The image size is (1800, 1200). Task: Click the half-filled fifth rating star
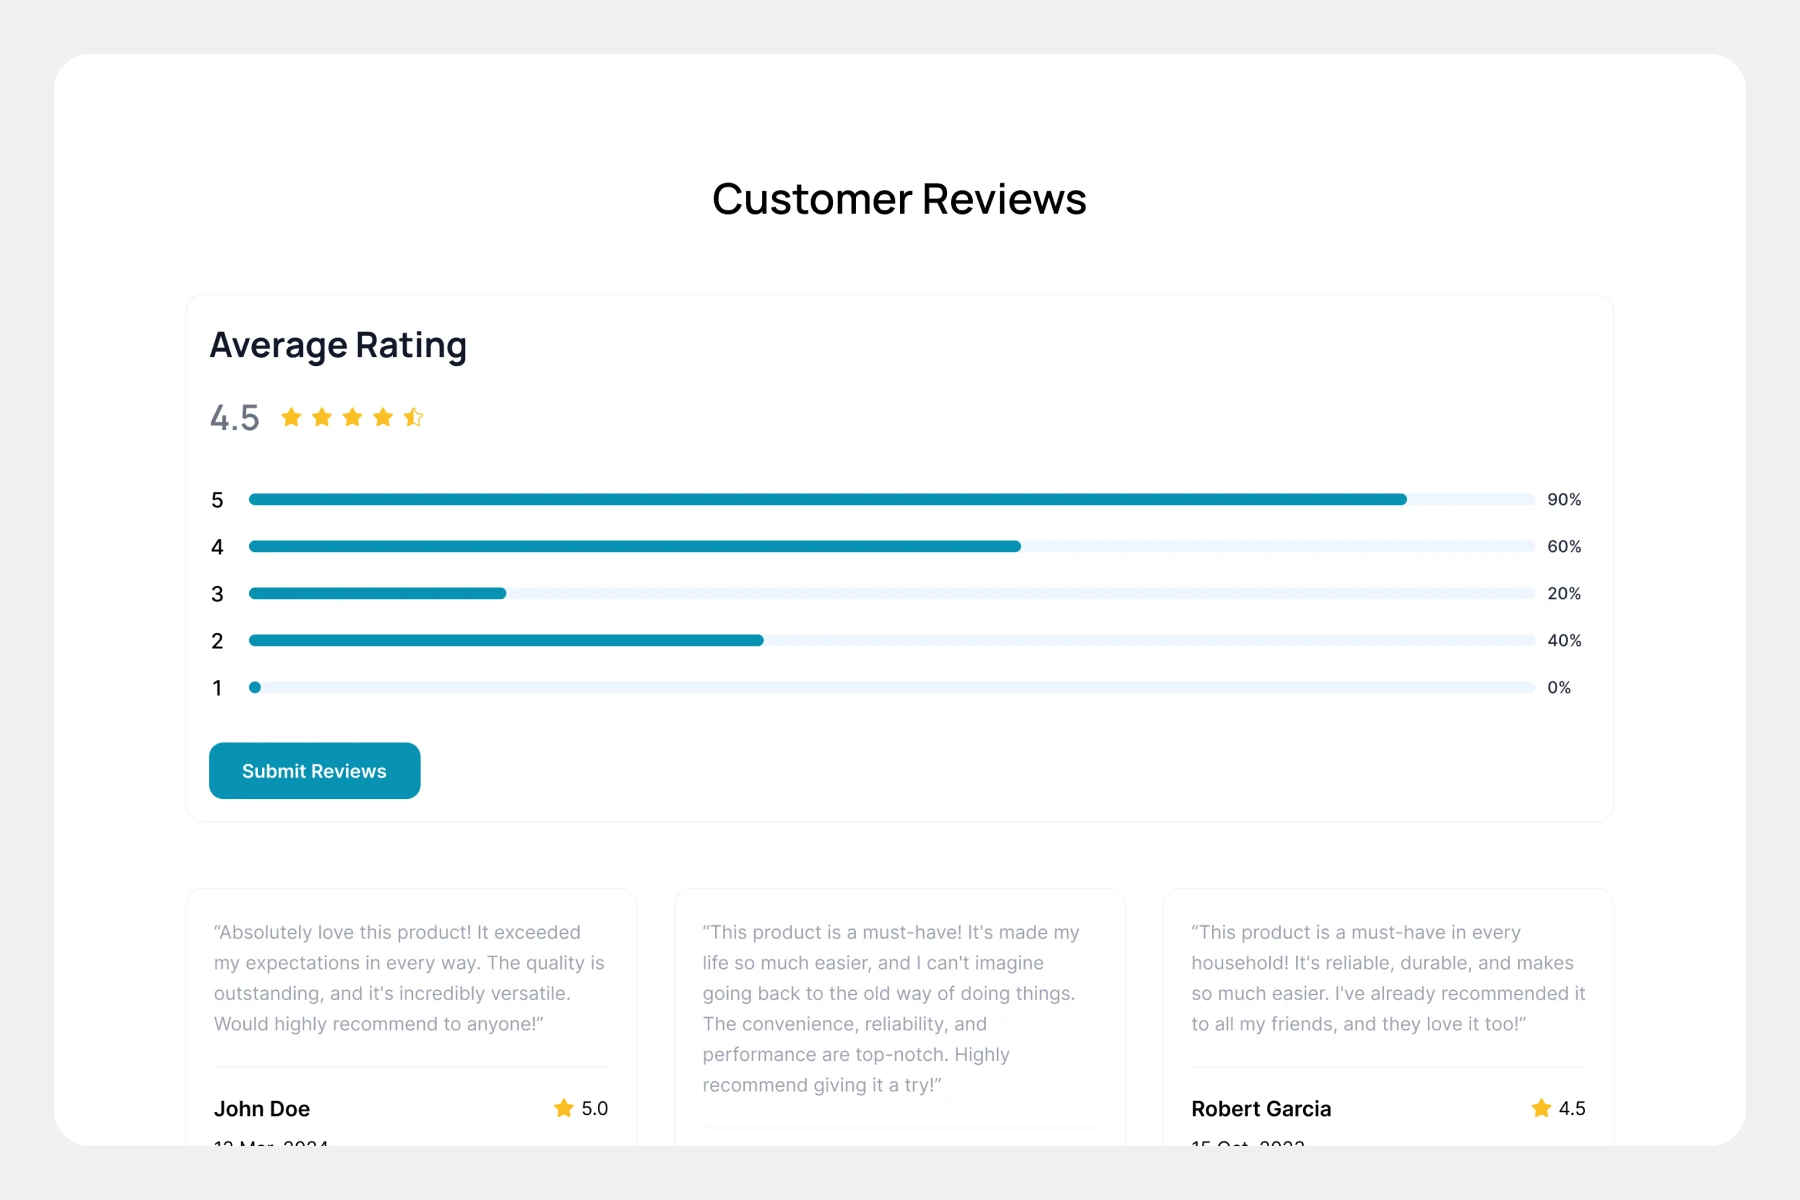pyautogui.click(x=414, y=417)
